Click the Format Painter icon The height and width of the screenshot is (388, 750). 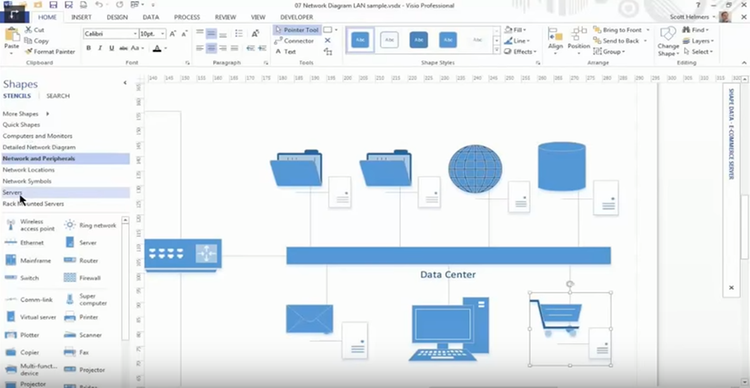[29, 52]
